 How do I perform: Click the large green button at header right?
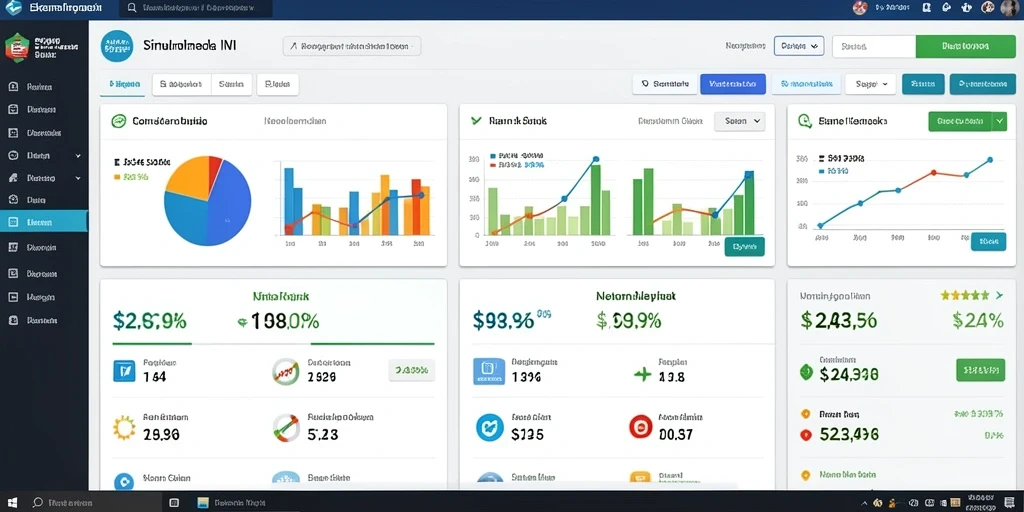tap(965, 46)
